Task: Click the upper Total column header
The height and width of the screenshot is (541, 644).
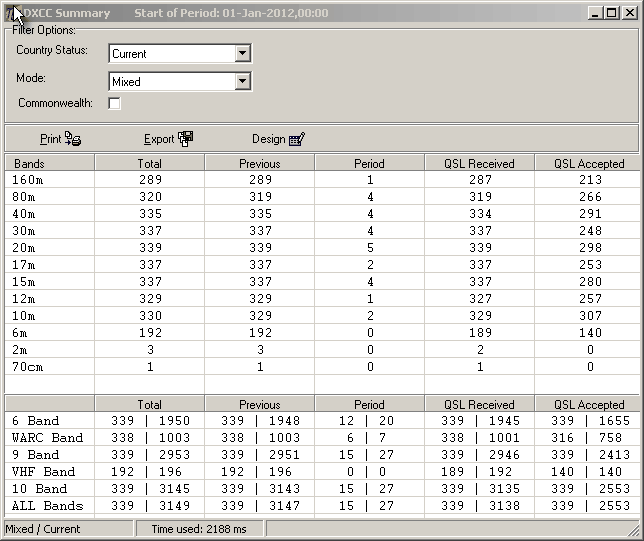Action: tap(150, 163)
